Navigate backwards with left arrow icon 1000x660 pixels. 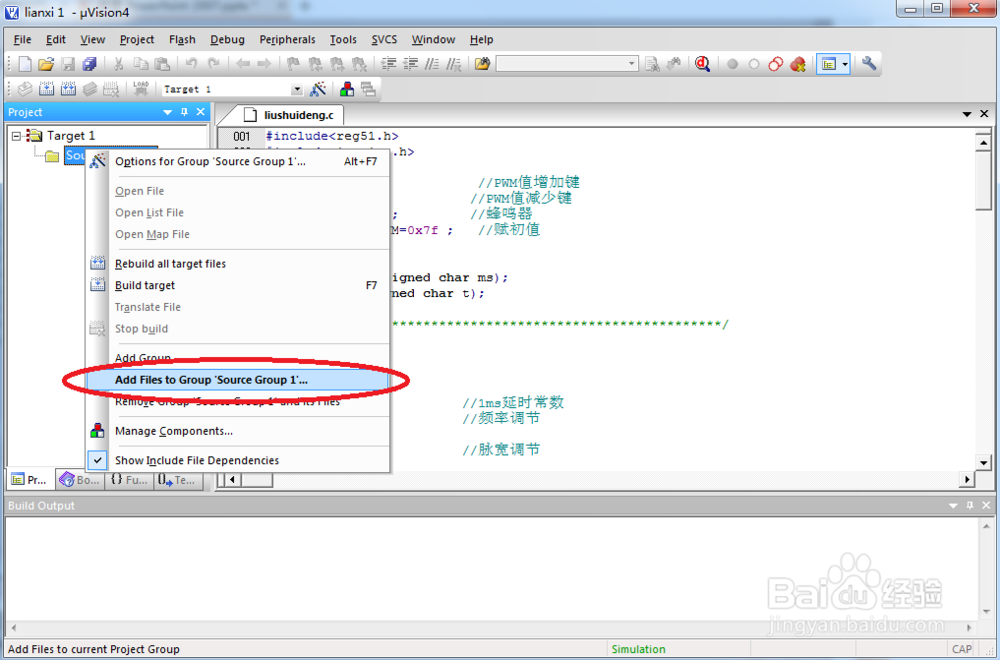243,64
